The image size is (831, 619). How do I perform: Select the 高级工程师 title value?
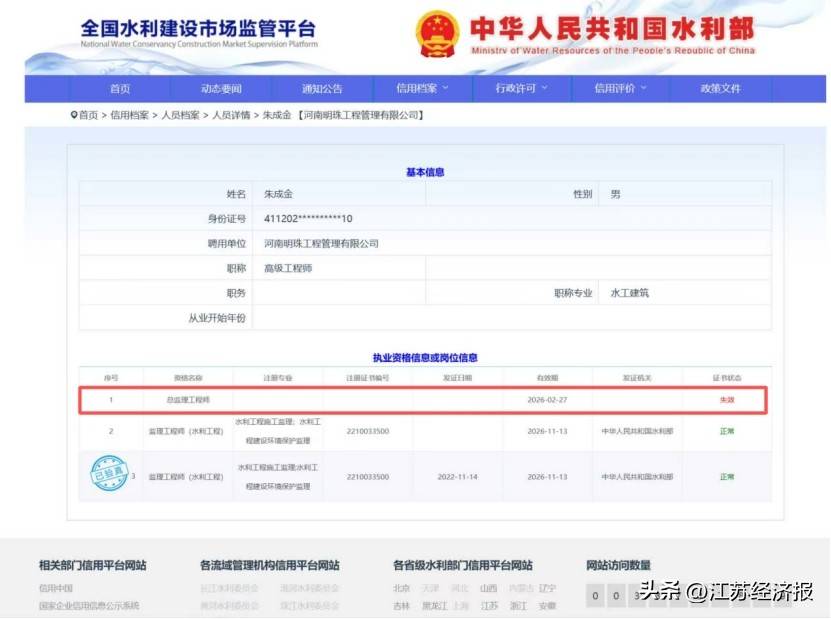coord(288,268)
